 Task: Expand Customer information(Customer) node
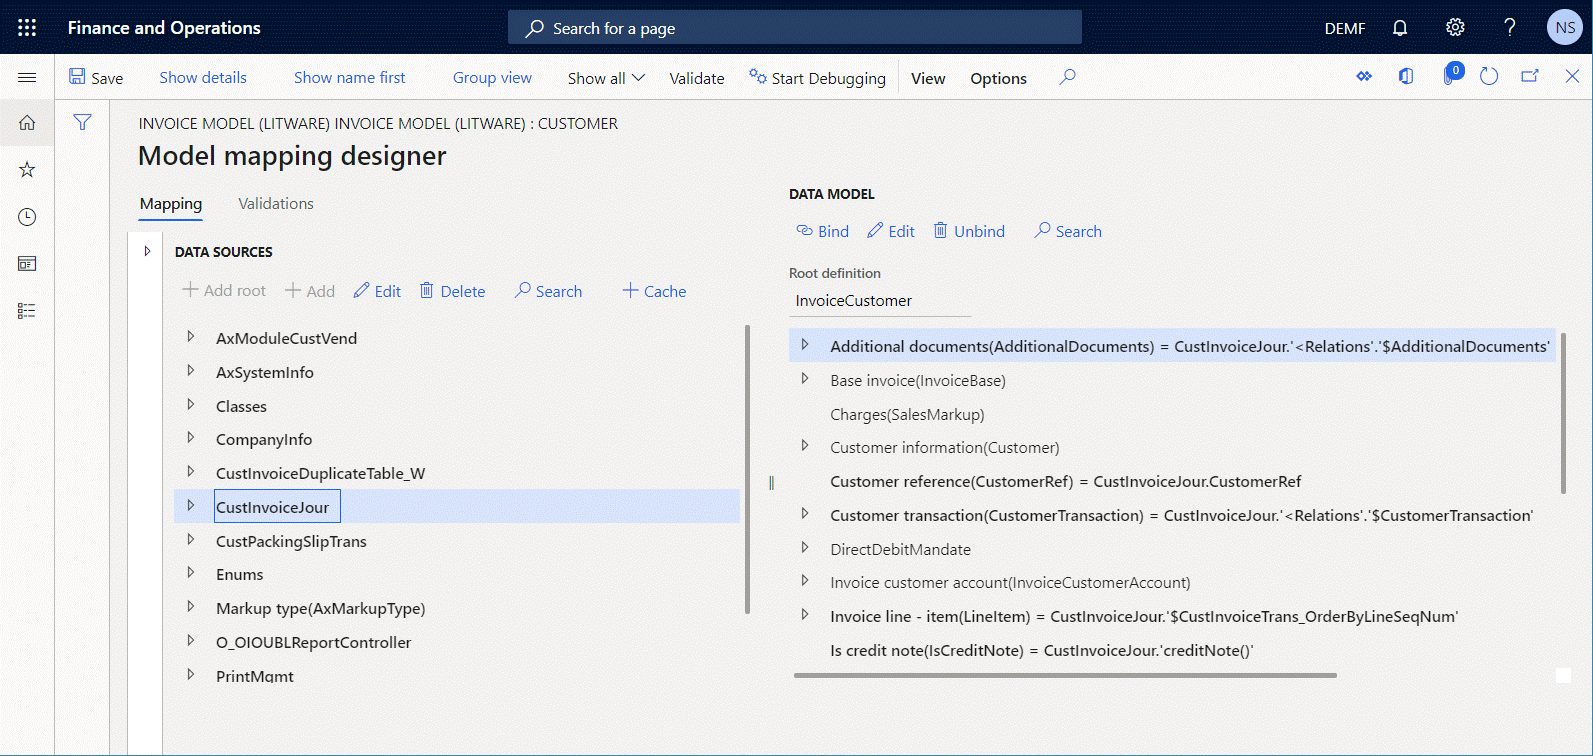click(x=805, y=446)
